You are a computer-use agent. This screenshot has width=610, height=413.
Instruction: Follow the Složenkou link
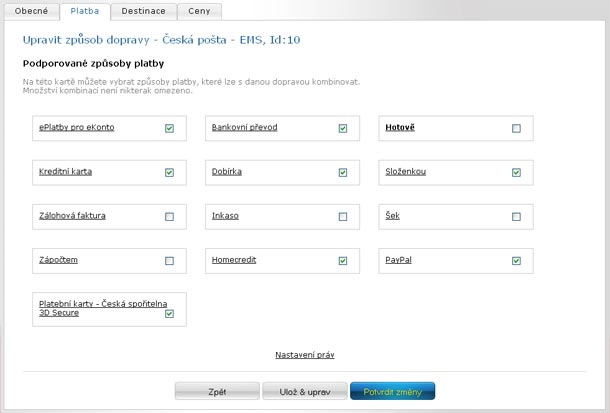(406, 172)
